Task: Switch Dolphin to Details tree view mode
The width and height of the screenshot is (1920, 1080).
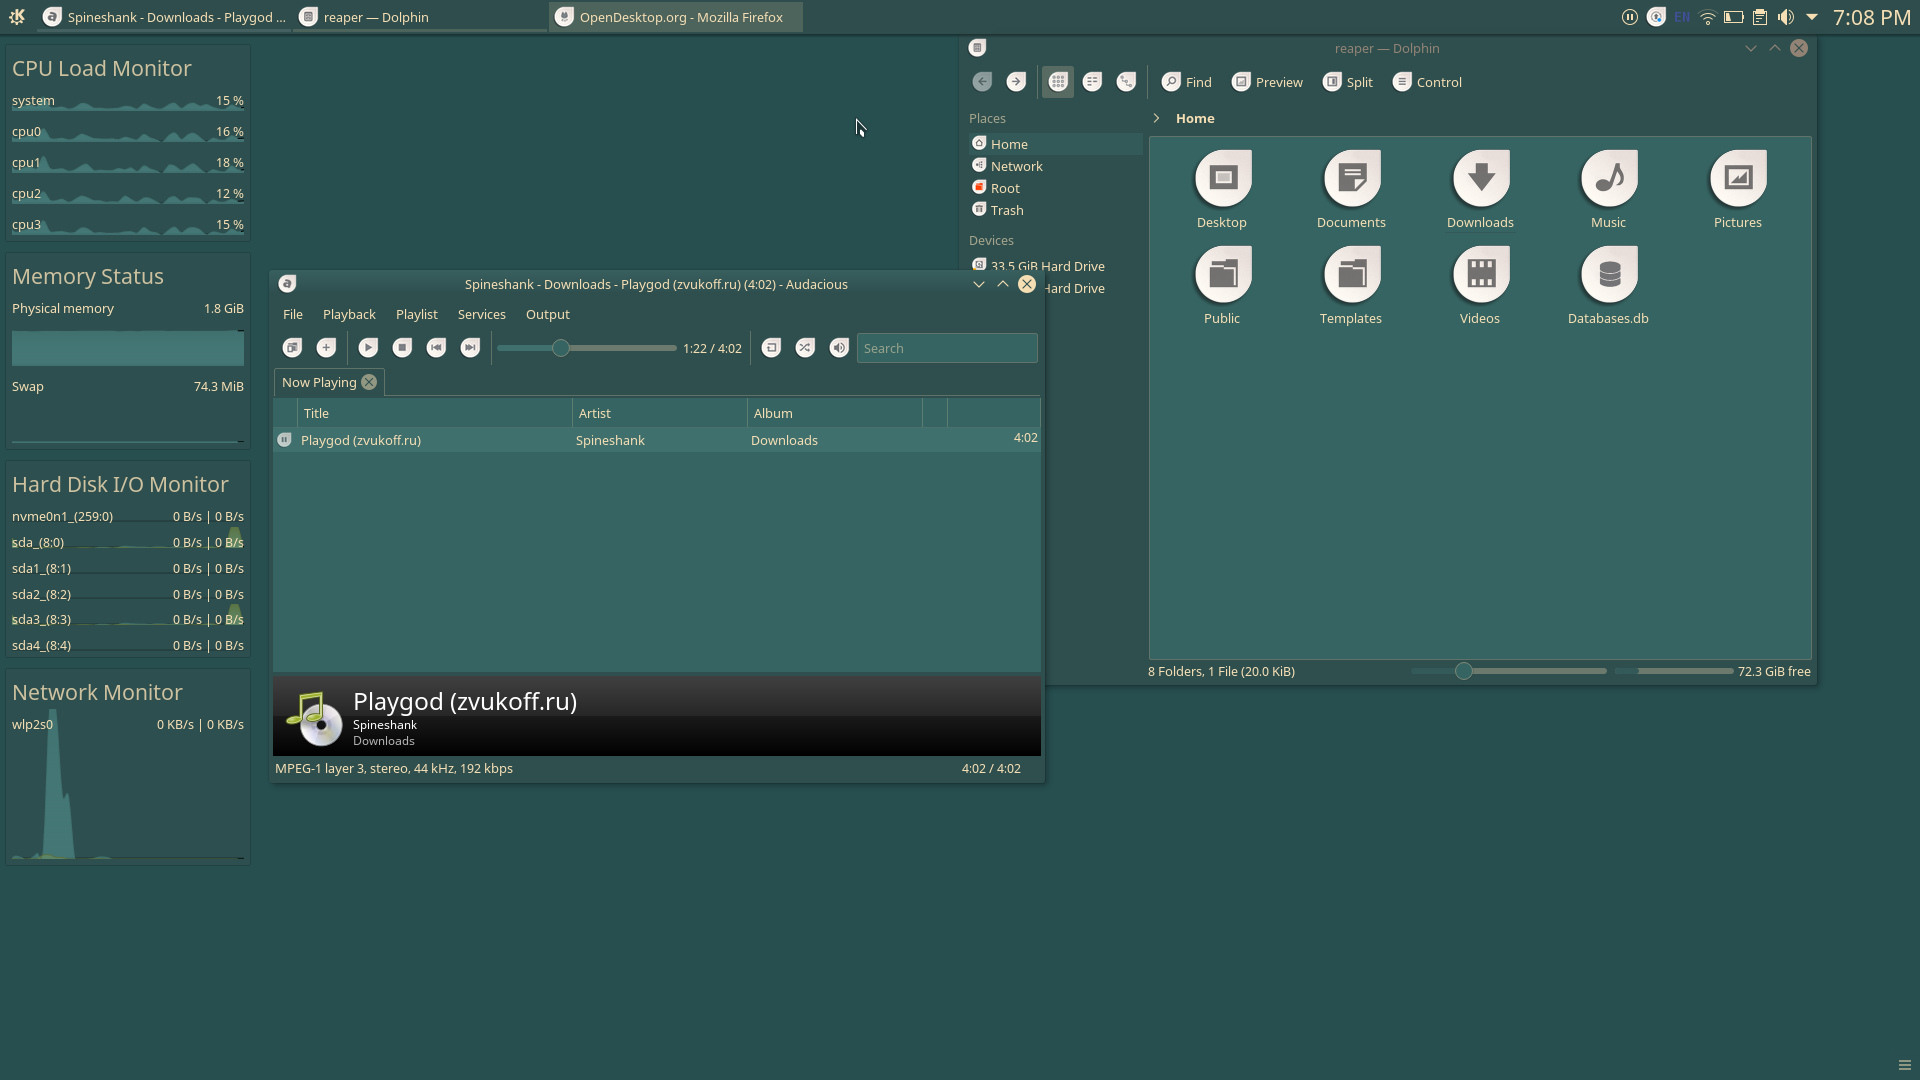Action: [1126, 82]
